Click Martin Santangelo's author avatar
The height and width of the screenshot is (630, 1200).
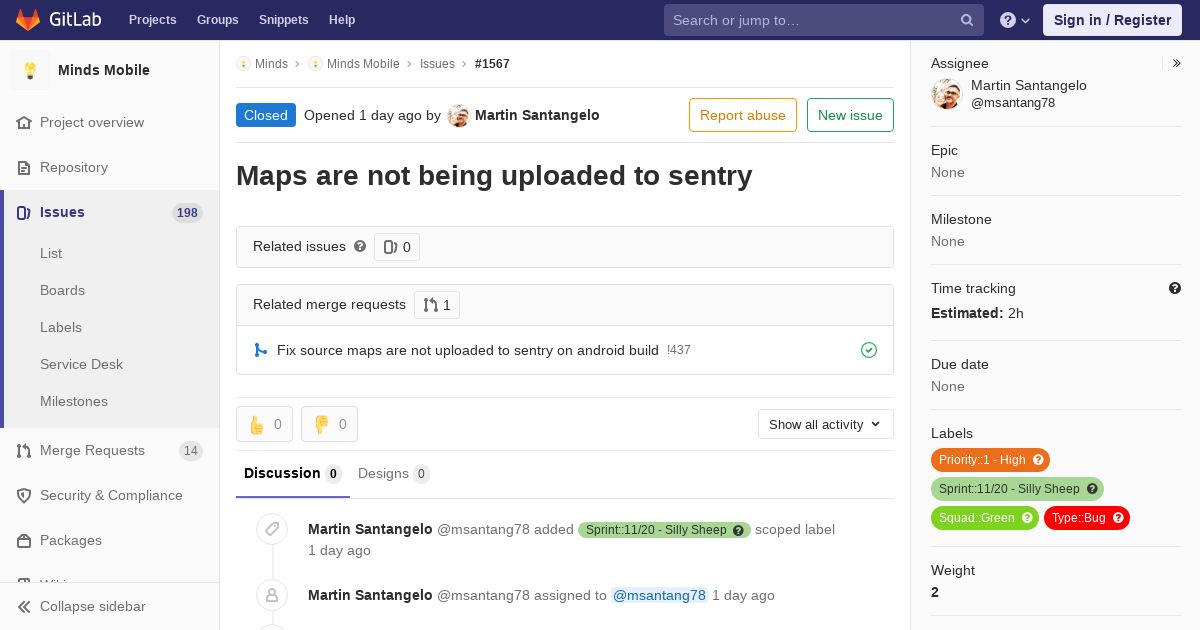[459, 116]
